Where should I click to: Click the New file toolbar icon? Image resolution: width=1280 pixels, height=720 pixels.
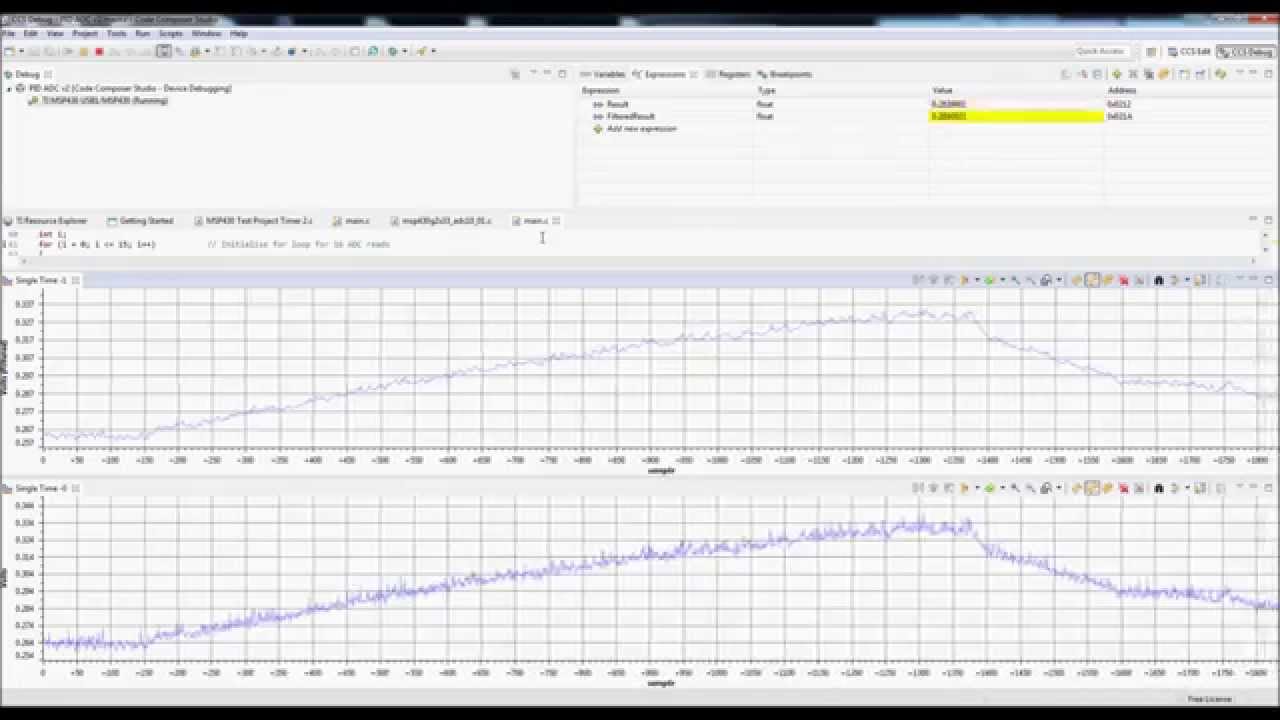click(x=9, y=51)
